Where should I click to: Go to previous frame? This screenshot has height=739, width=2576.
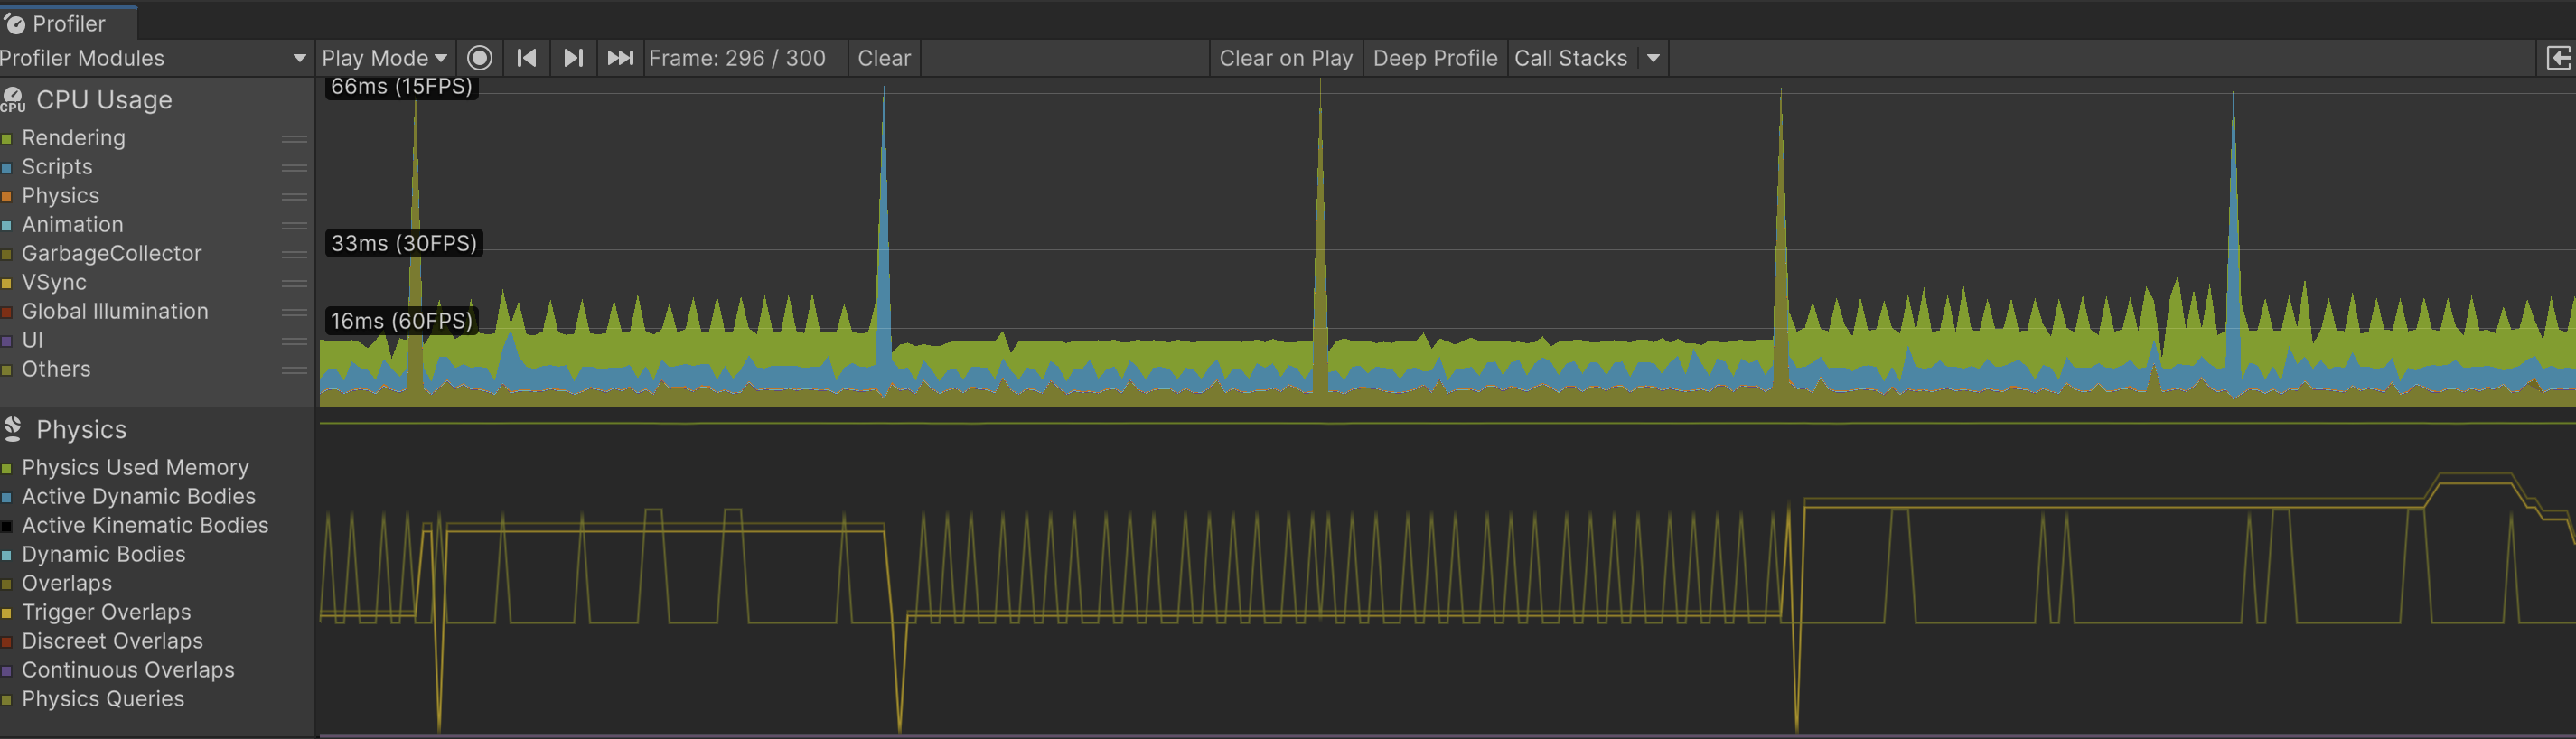tap(526, 58)
